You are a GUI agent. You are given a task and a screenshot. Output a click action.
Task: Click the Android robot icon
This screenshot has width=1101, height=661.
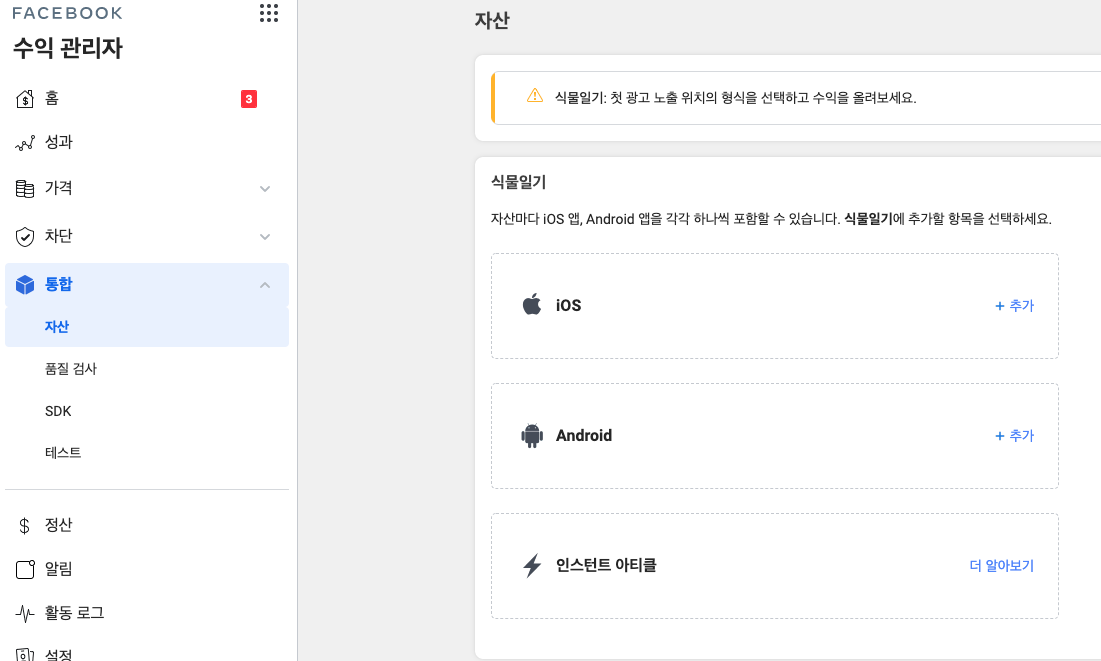pyautogui.click(x=532, y=436)
